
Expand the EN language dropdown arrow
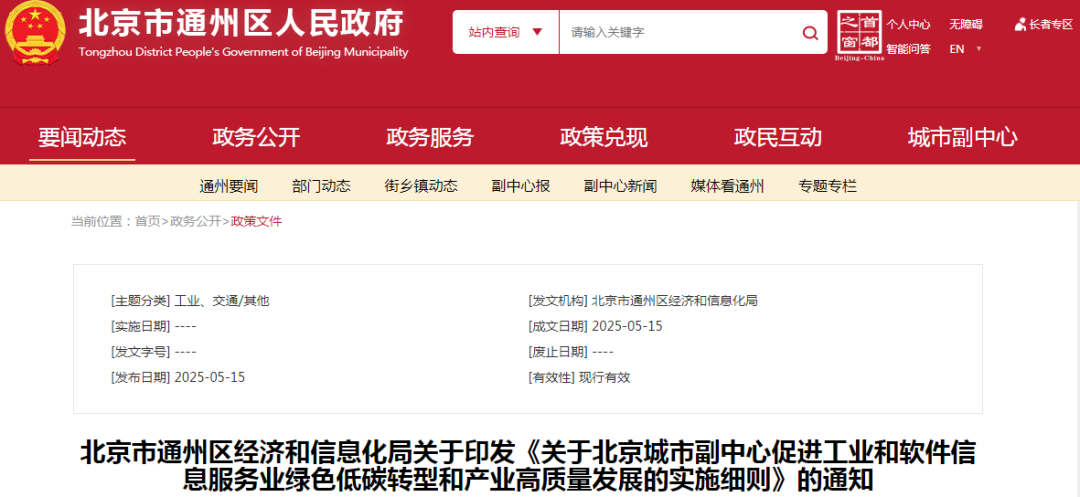tap(979, 49)
